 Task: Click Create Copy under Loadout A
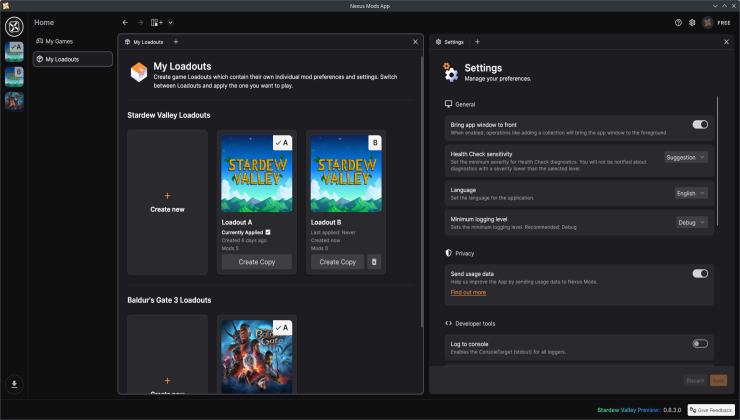[x=256, y=262]
